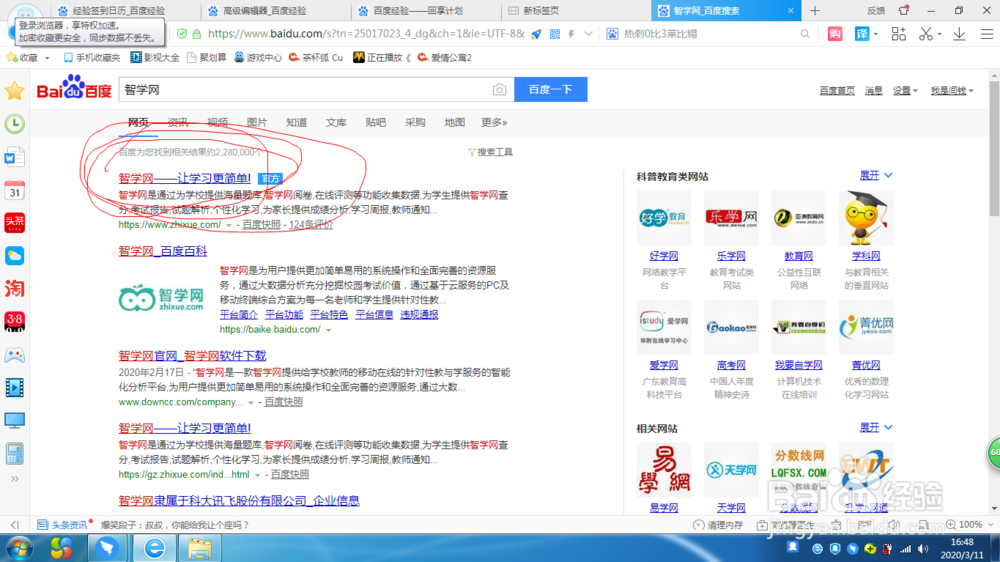Open the downloads arrow icon
Screen dimensions: 1000x562
tap(959, 34)
